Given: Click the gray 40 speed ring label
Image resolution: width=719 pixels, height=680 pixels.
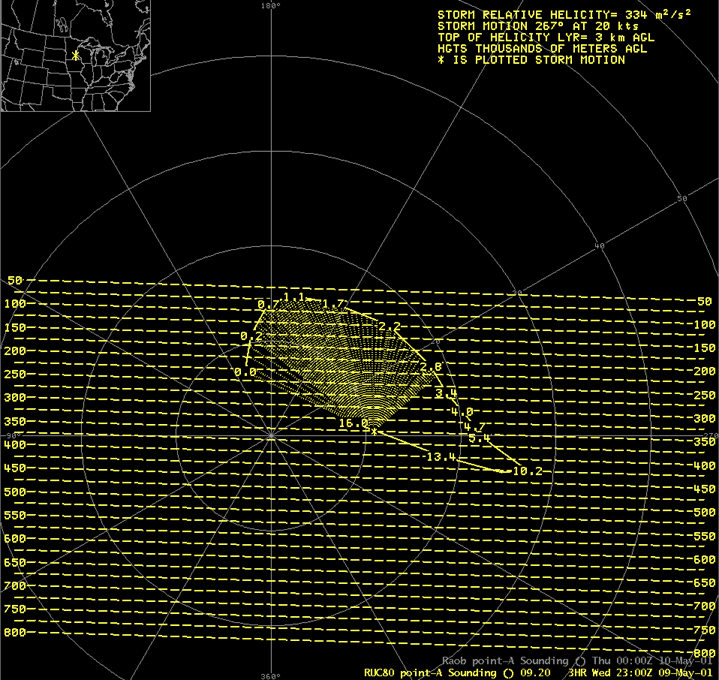Looking at the screenshot, I should coord(599,246).
